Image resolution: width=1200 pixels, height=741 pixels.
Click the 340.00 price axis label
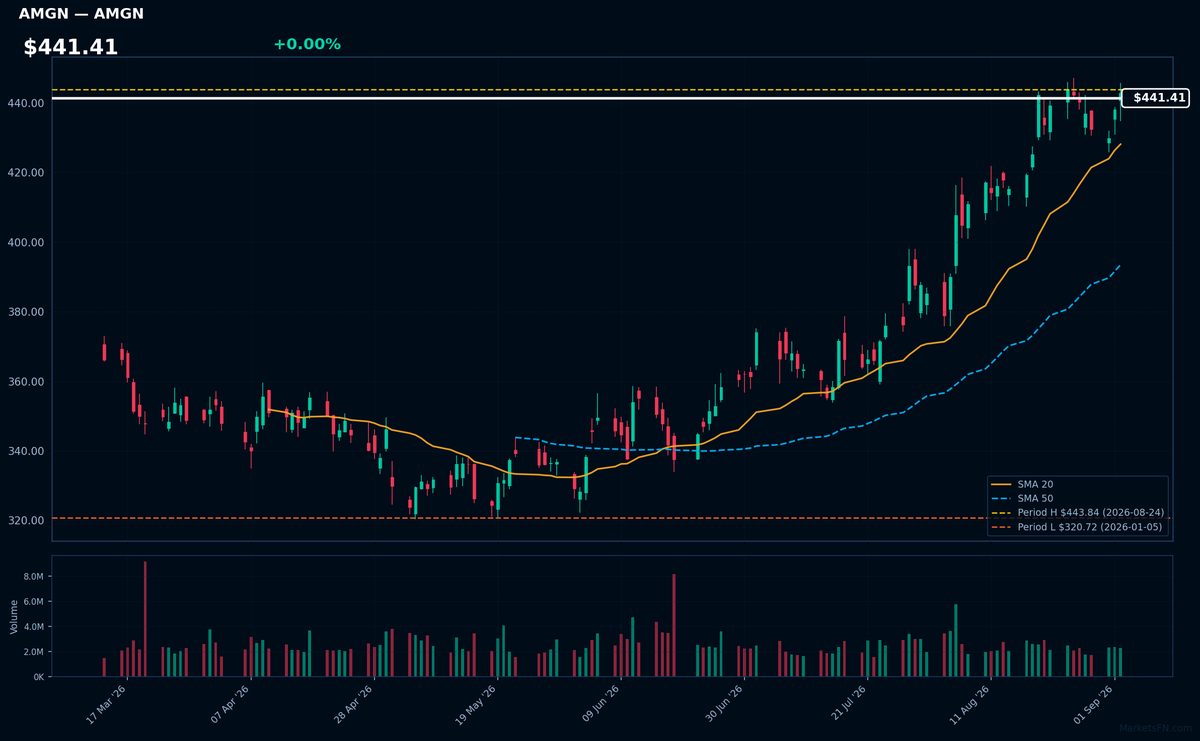coord(27,451)
